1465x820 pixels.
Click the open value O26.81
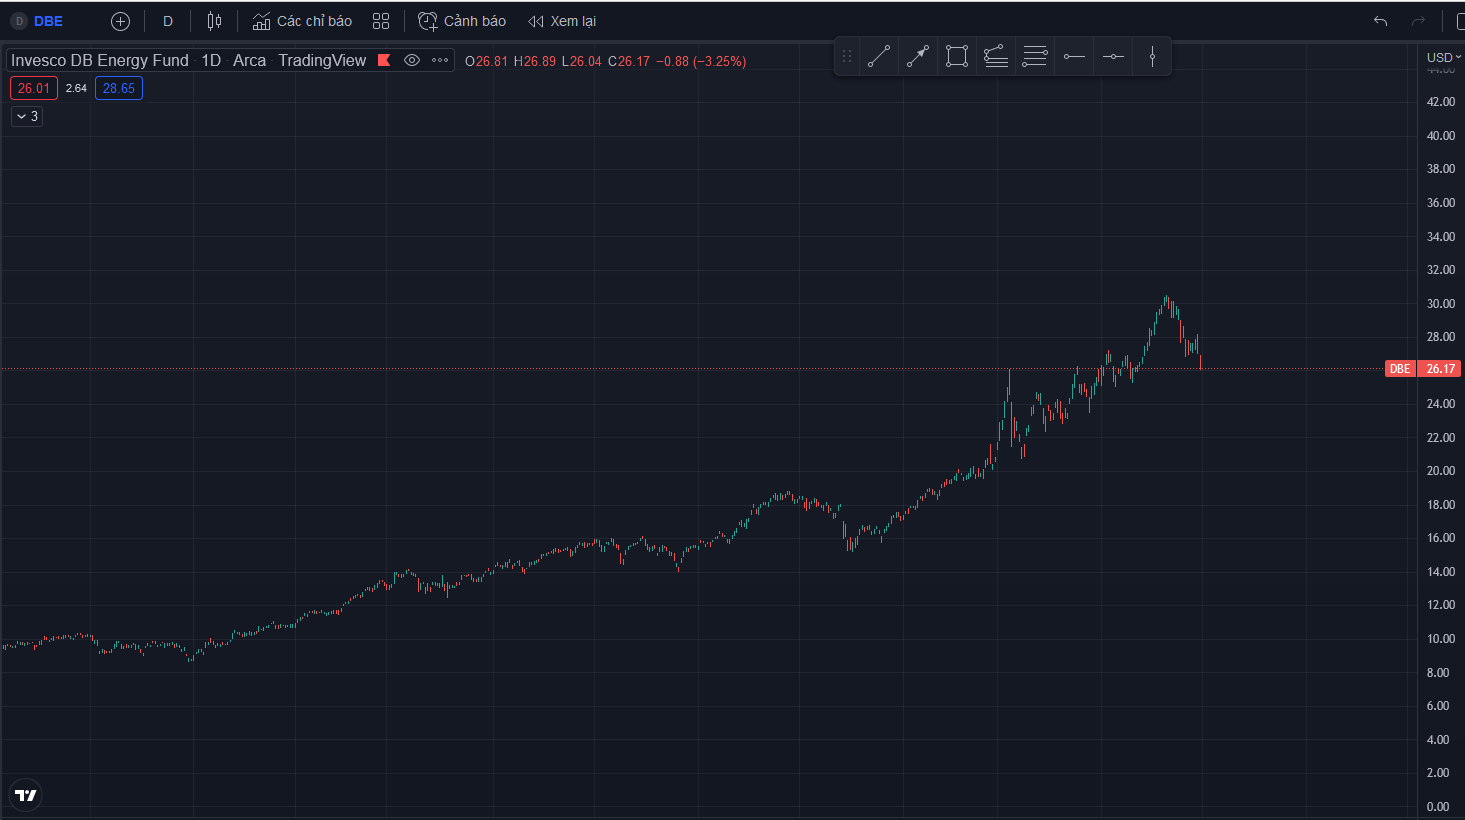486,61
